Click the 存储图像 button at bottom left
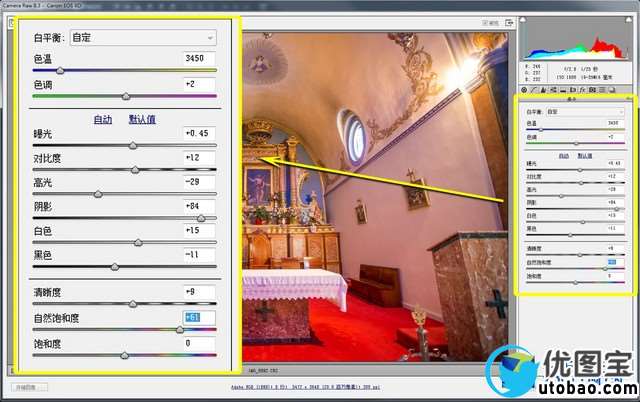 pos(28,386)
